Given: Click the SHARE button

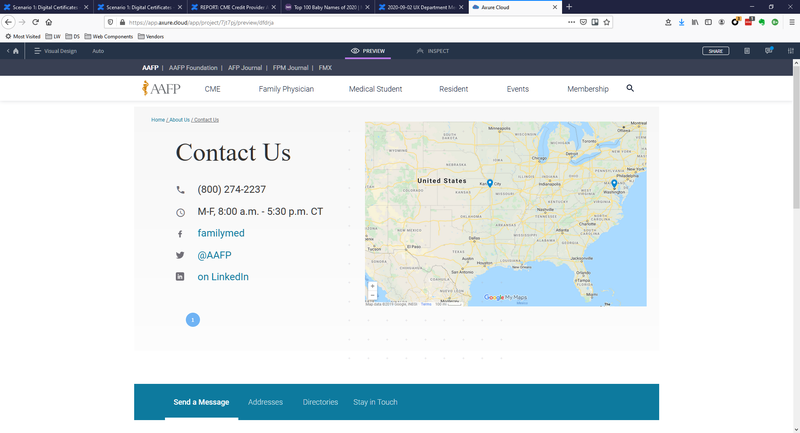Looking at the screenshot, I should point(715,51).
